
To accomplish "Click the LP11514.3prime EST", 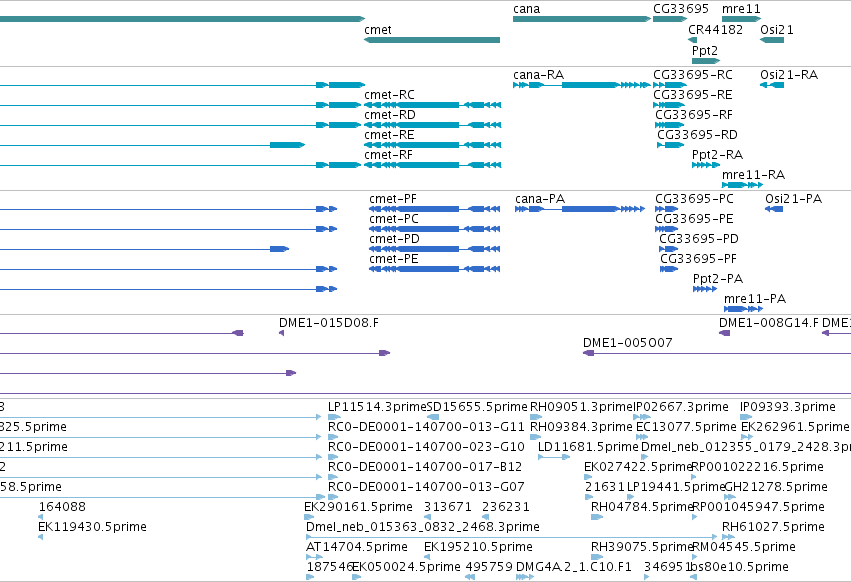I will [334, 417].
